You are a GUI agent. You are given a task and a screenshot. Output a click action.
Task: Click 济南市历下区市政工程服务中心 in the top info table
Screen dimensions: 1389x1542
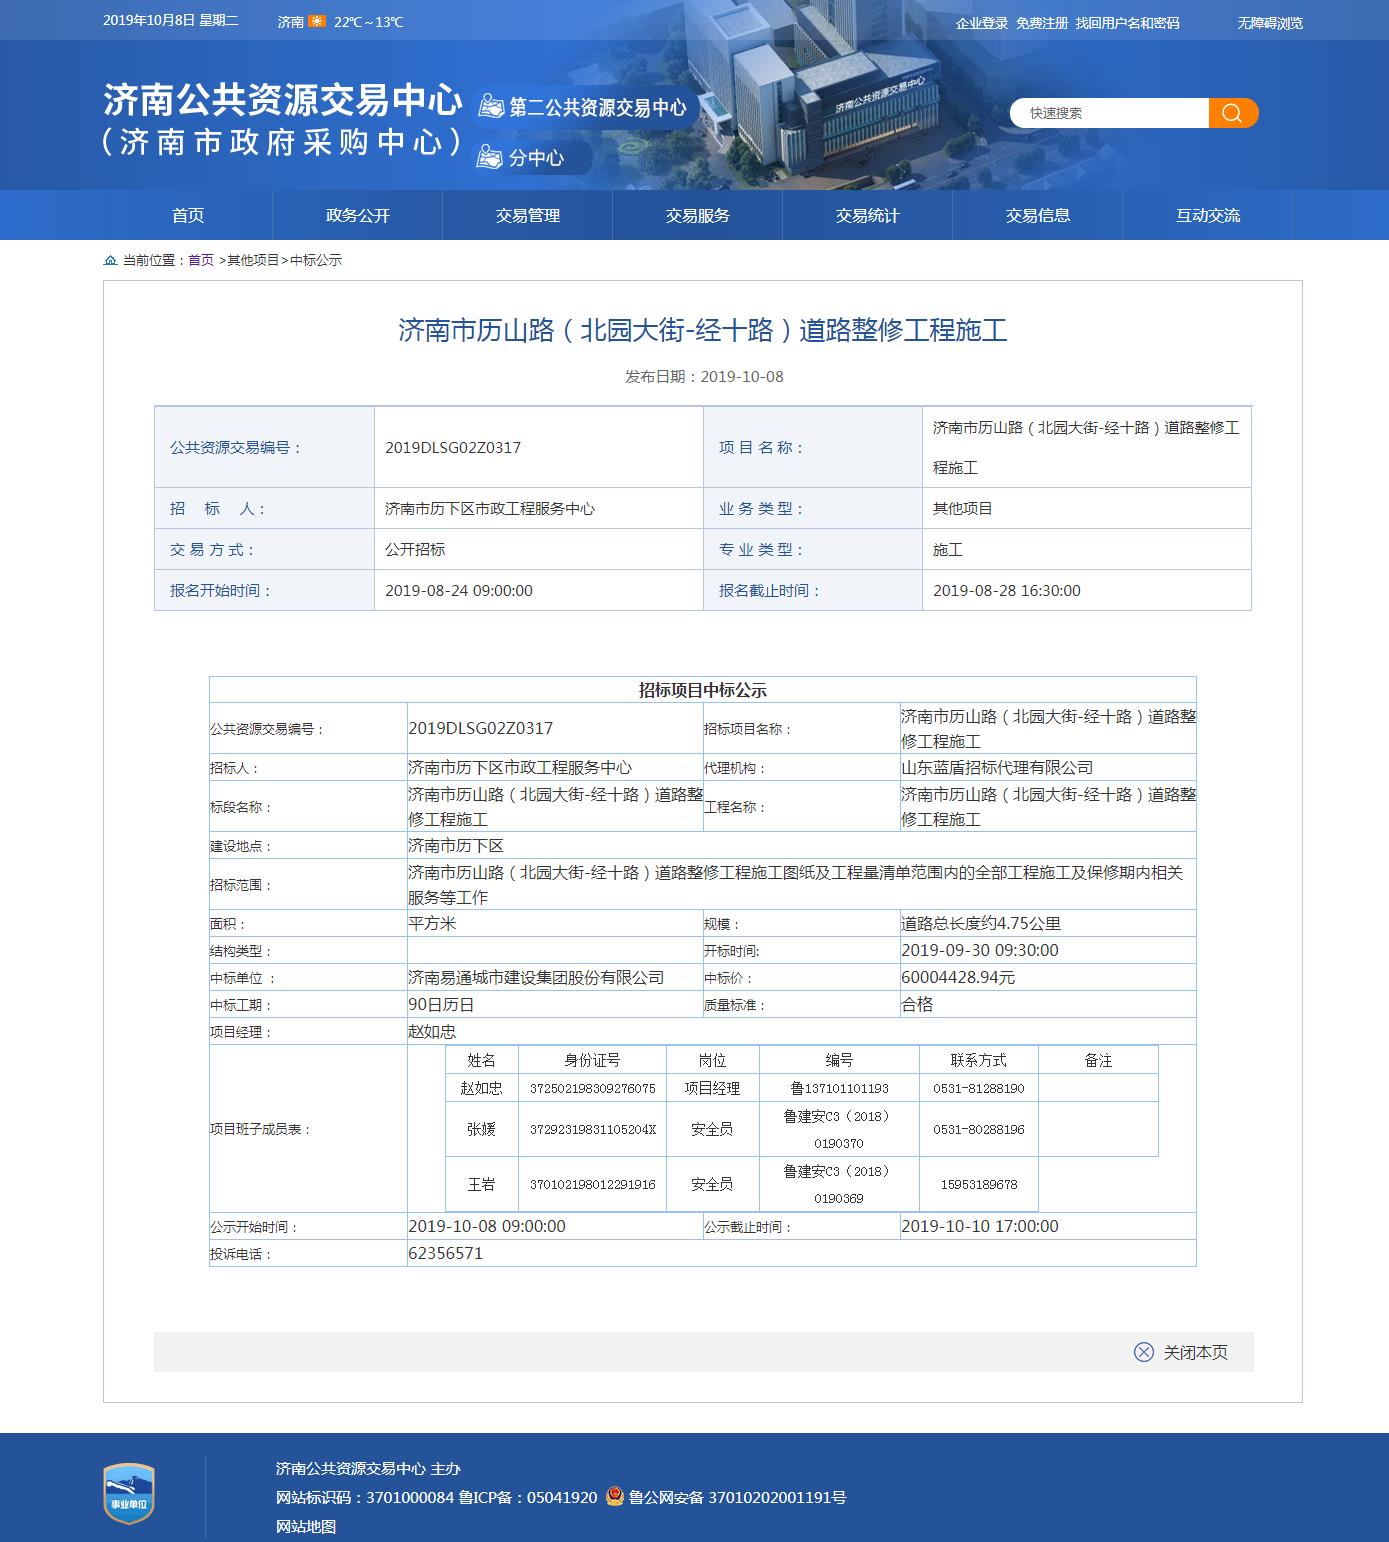click(490, 508)
